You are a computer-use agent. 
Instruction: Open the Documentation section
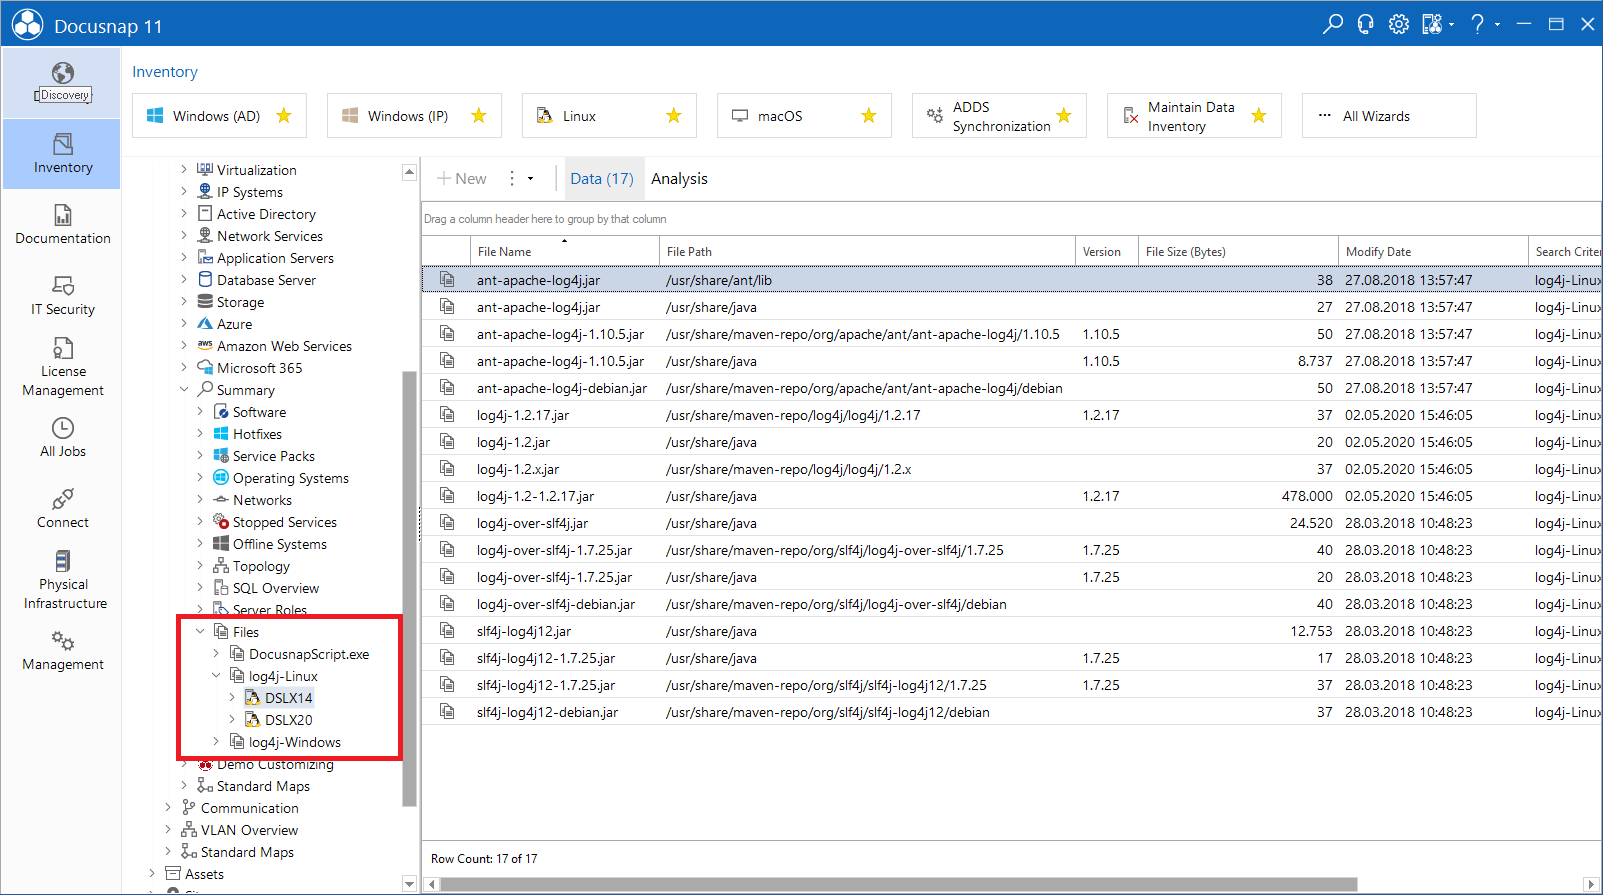tap(62, 224)
